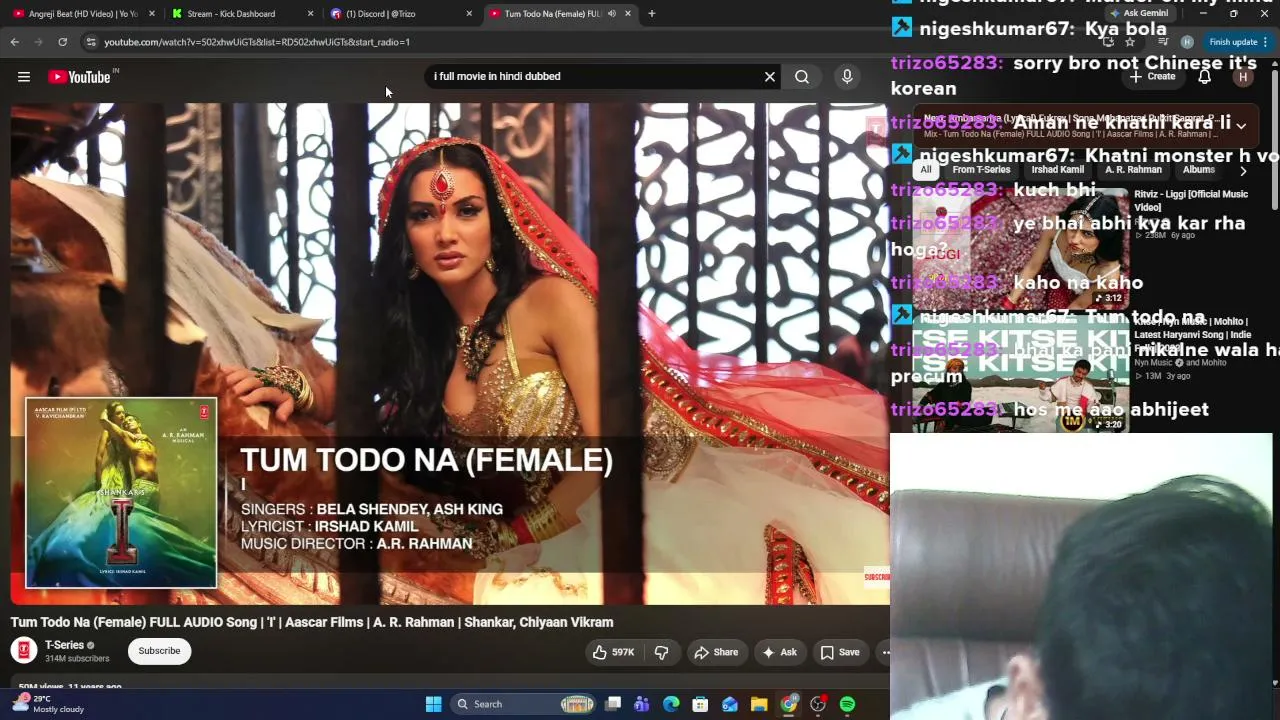Screen dimensions: 1280x720
Task: Open the YouTube account avatar menu
Action: 1243,77
